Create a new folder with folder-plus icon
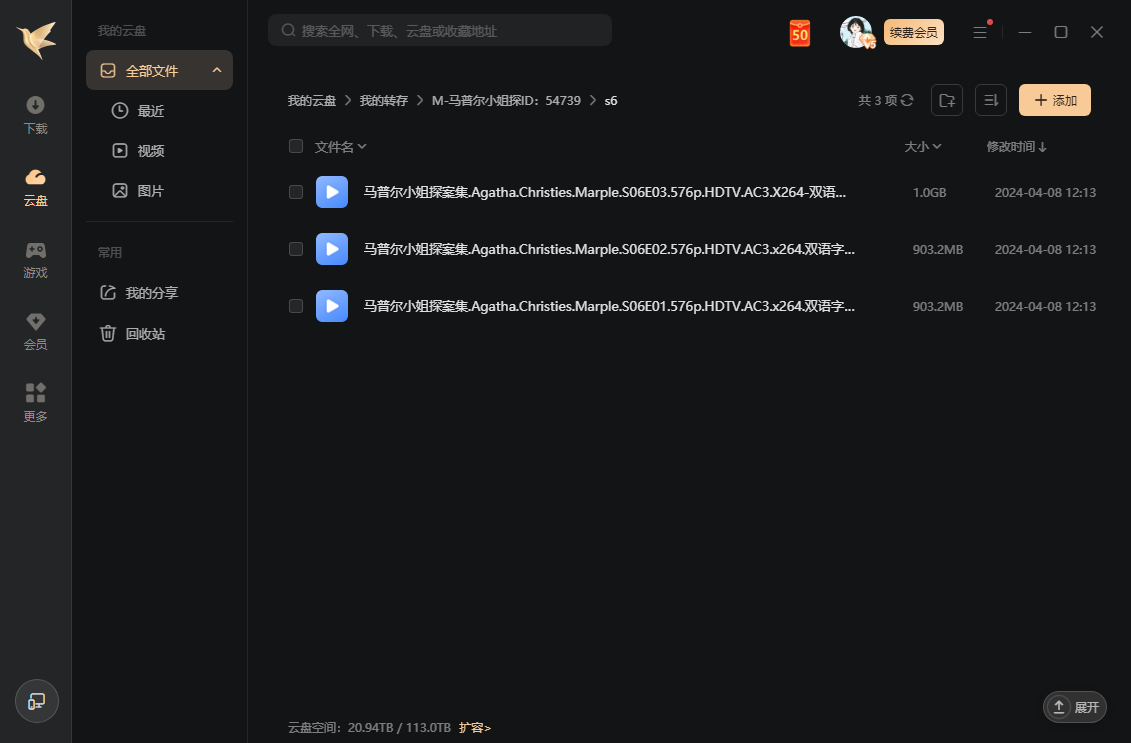The height and width of the screenshot is (743, 1131). pos(946,100)
